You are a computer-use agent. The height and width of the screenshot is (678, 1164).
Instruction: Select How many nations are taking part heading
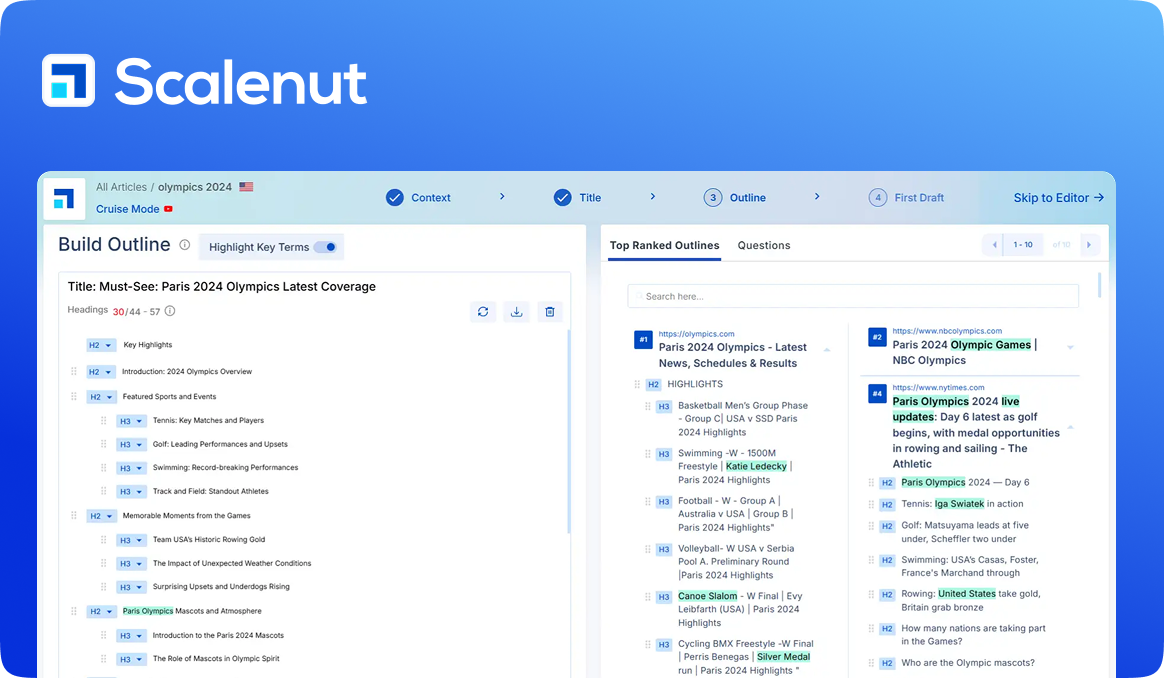point(973,635)
